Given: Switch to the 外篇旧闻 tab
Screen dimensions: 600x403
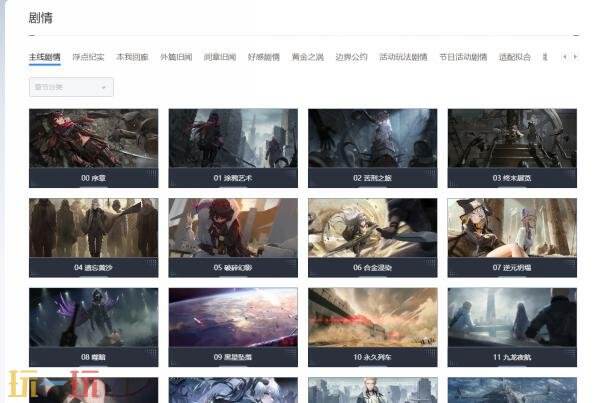Looking at the screenshot, I should pyautogui.click(x=176, y=57).
